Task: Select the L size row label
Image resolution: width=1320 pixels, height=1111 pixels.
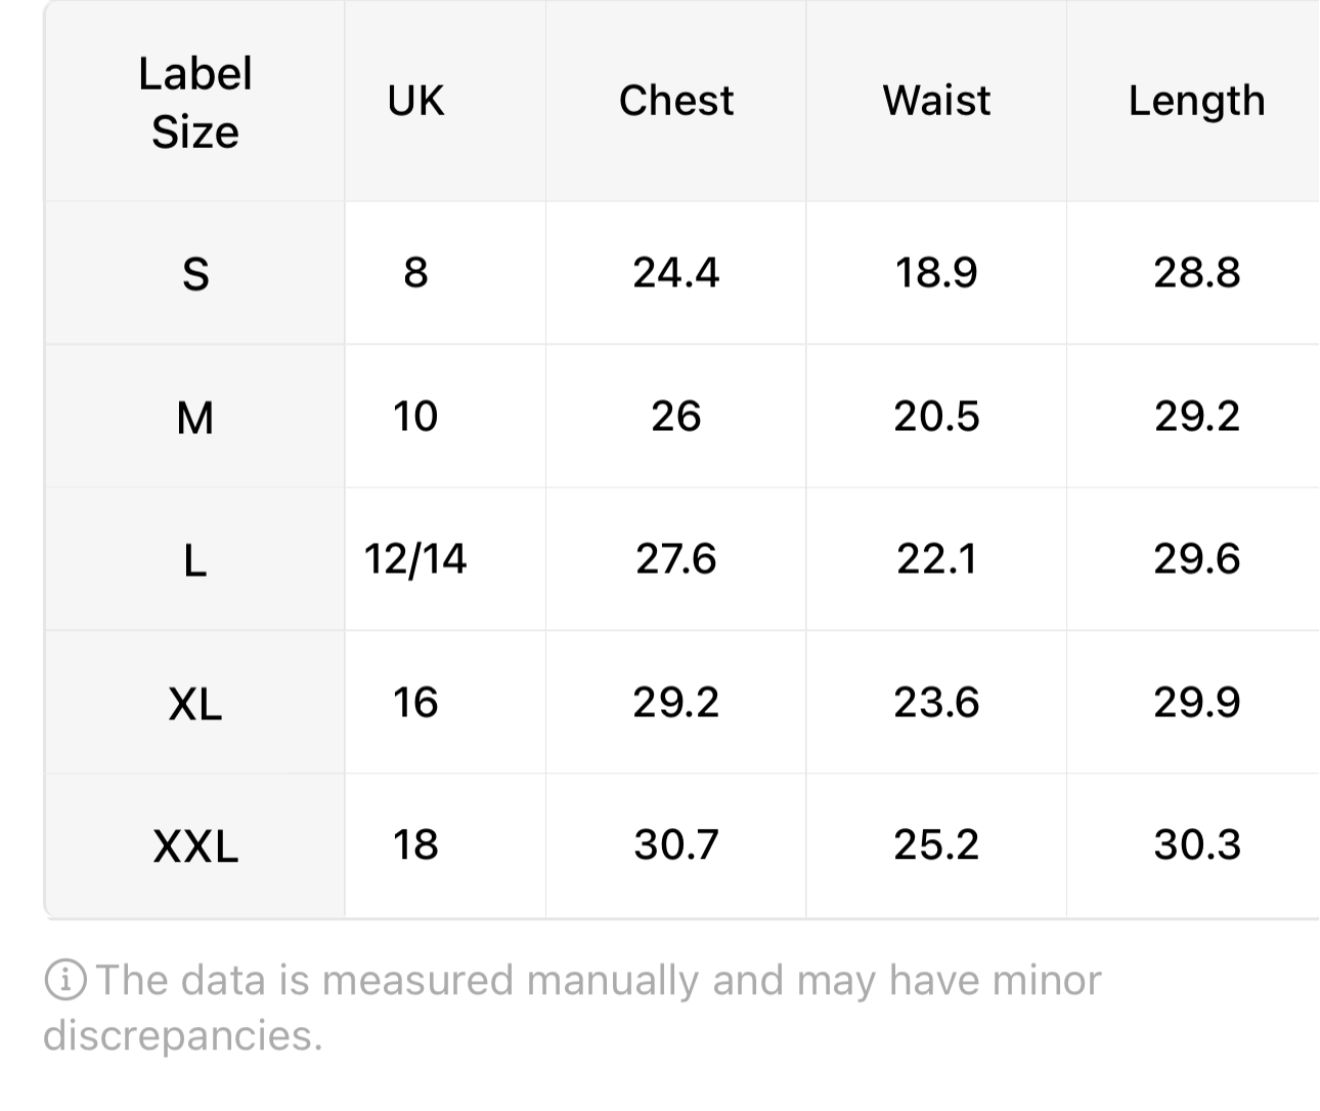Action: 195,560
